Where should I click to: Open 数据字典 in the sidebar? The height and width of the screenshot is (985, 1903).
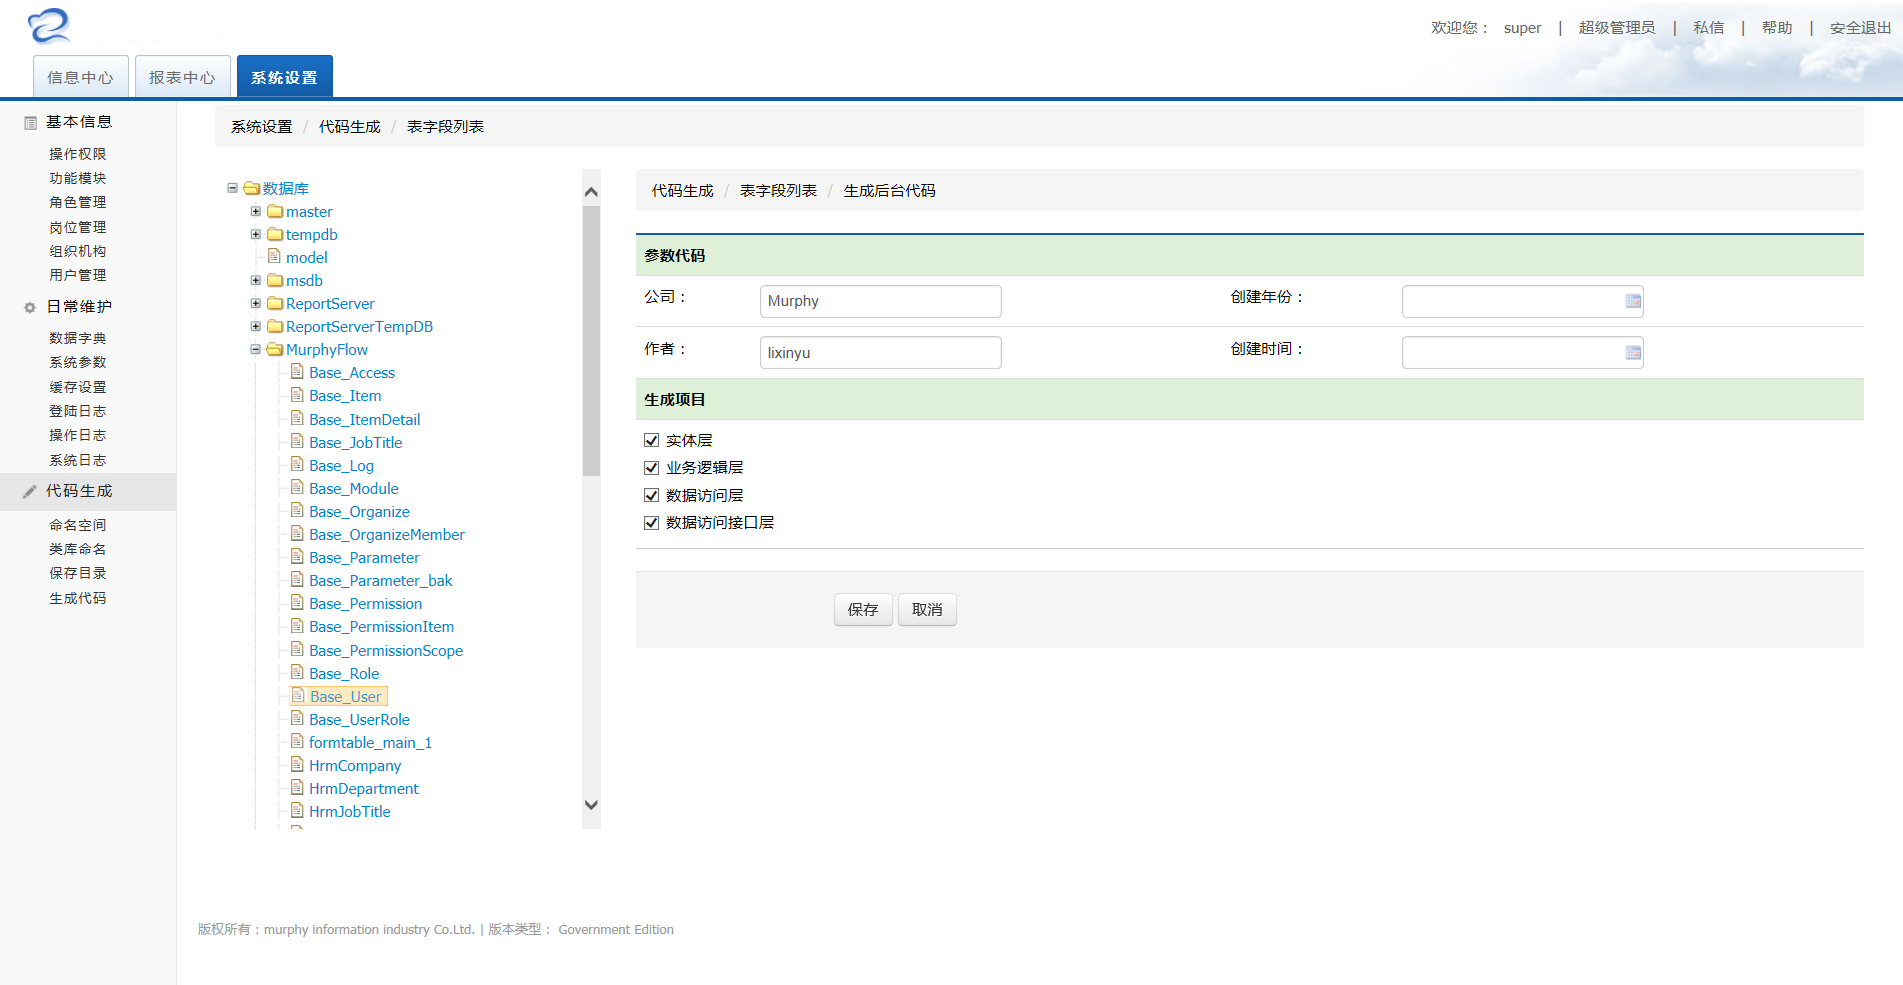click(78, 338)
